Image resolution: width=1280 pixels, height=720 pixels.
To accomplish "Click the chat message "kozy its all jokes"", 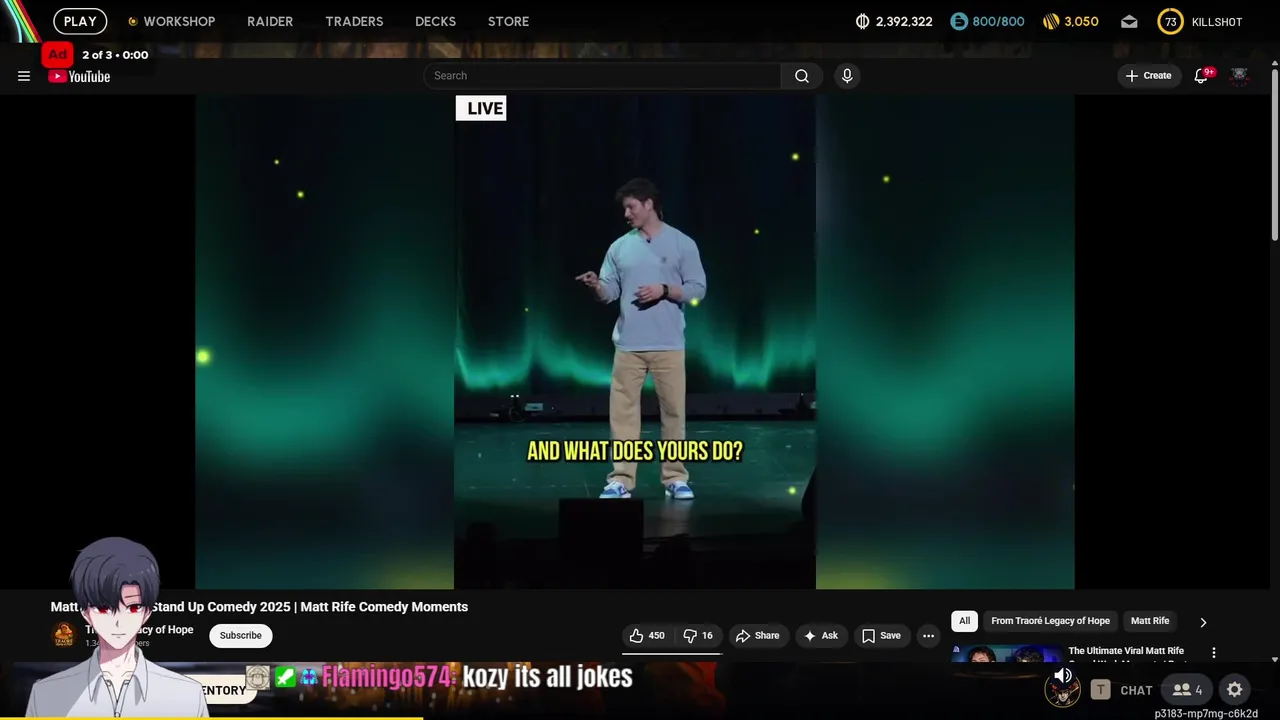I will pos(548,677).
